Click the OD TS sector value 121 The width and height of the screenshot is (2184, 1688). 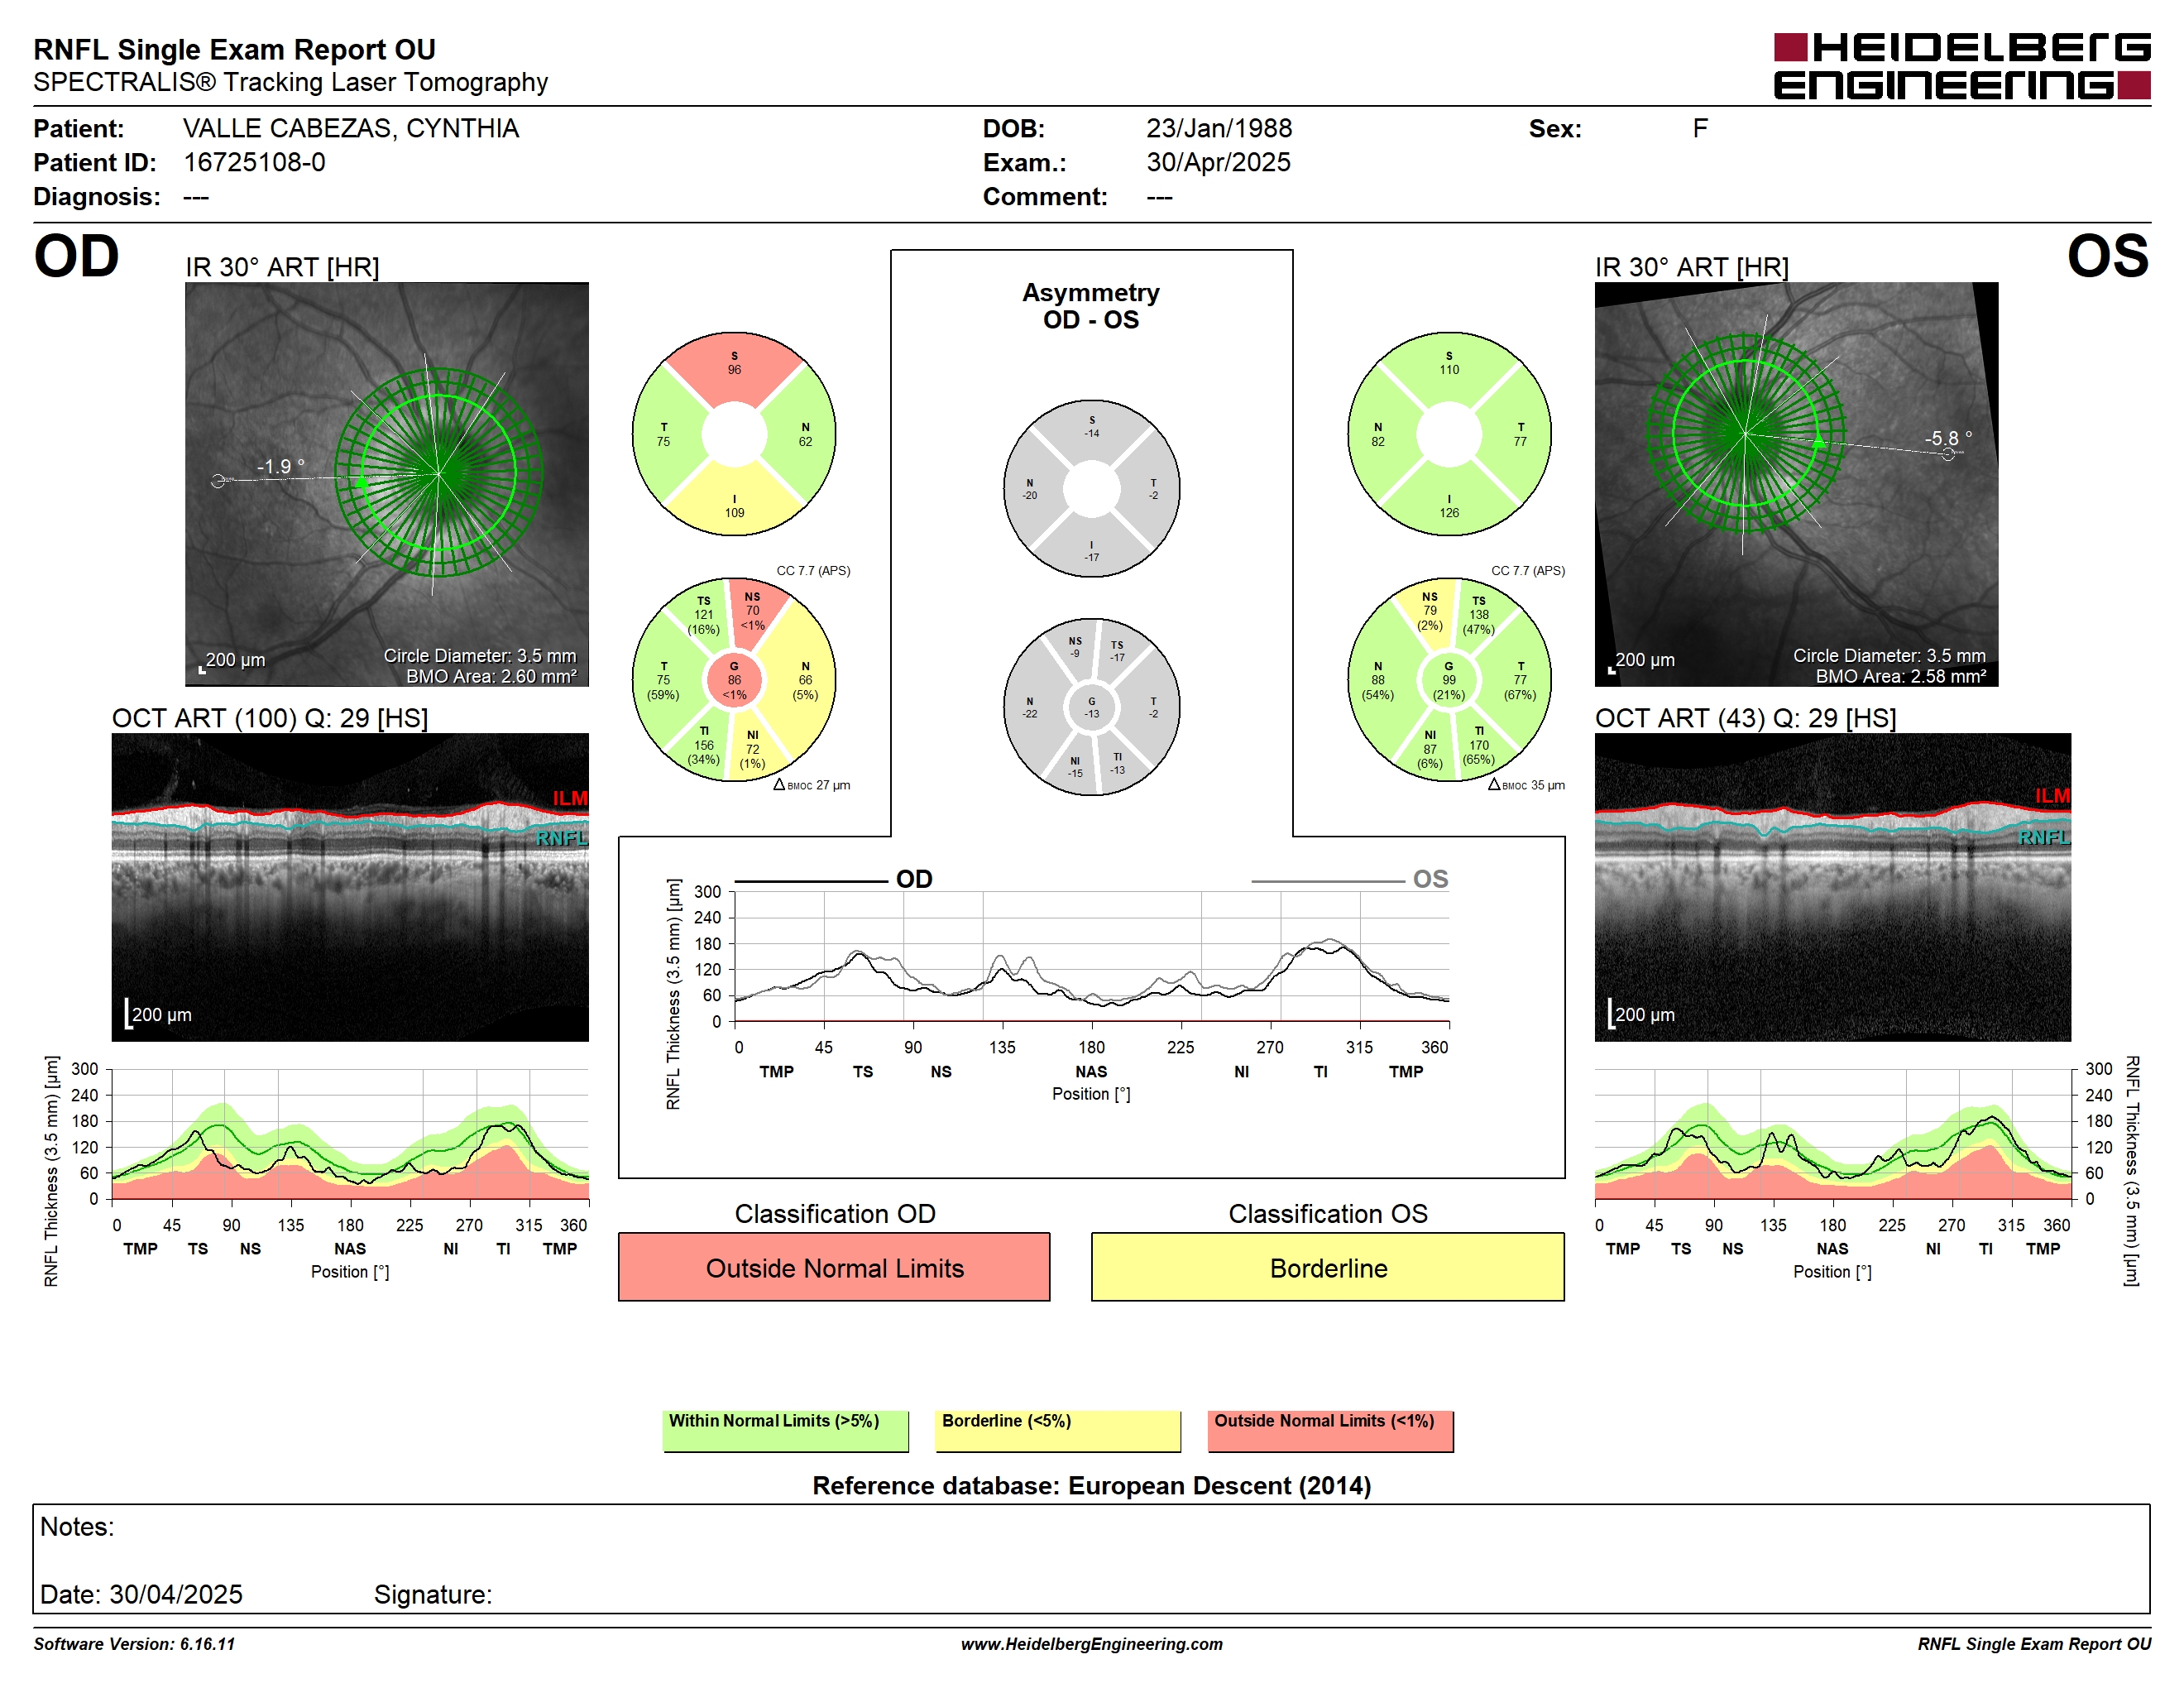tap(704, 615)
